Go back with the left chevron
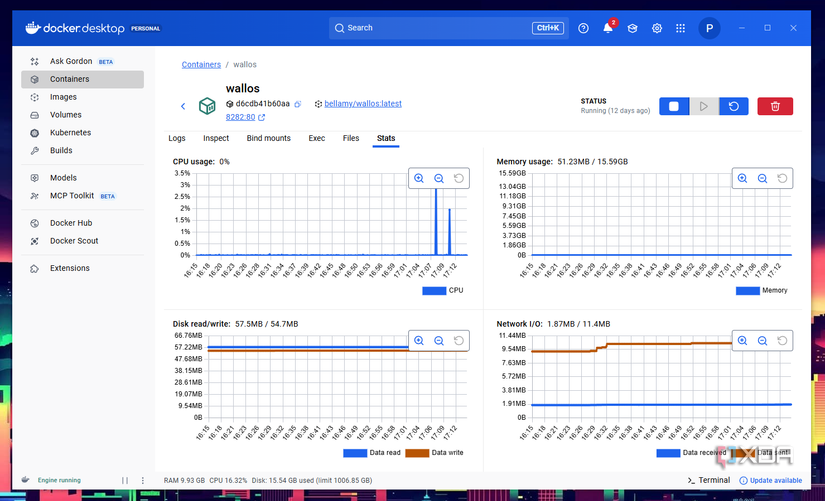The height and width of the screenshot is (501, 825). [x=183, y=106]
